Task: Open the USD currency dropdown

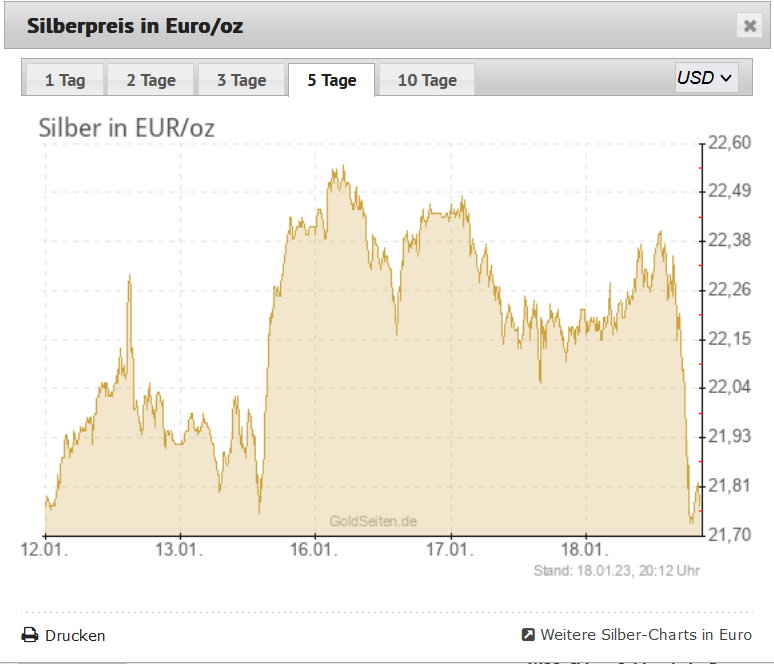Action: point(707,78)
